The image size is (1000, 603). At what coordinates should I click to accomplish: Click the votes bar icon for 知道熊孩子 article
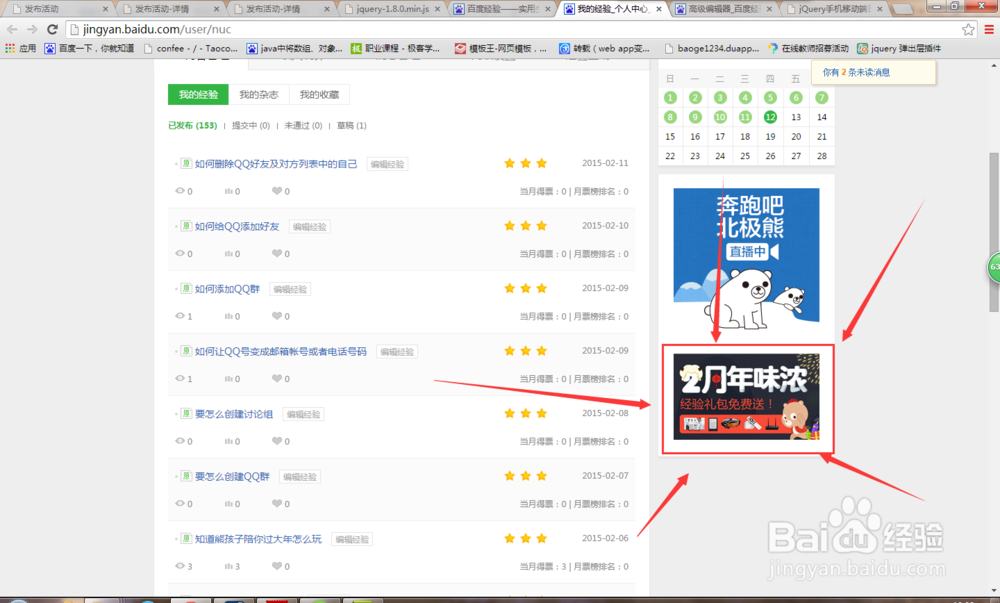pos(228,566)
